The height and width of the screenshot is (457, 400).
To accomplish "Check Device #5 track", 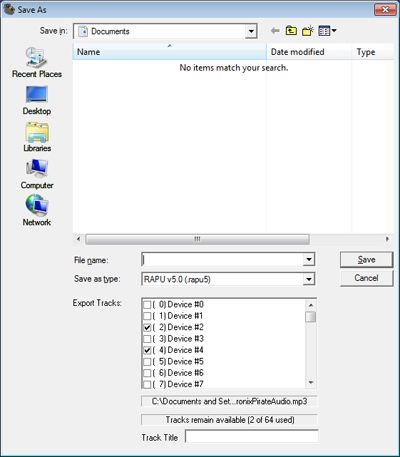I will tap(147, 362).
